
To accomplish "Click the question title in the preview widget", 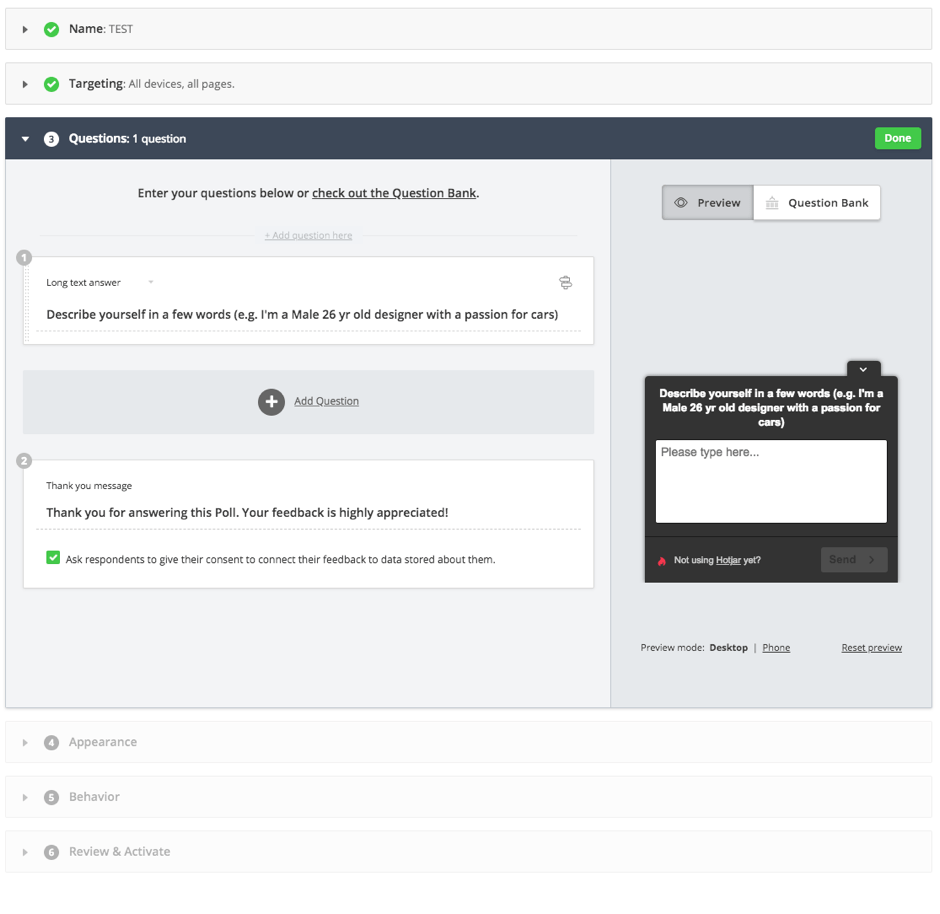I will [x=771, y=408].
